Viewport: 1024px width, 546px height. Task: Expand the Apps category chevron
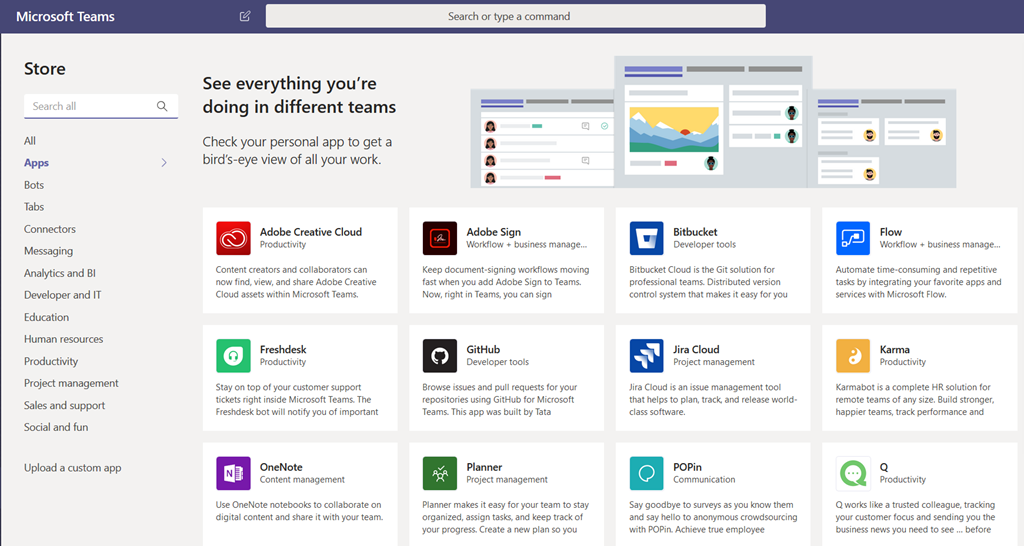tap(164, 163)
